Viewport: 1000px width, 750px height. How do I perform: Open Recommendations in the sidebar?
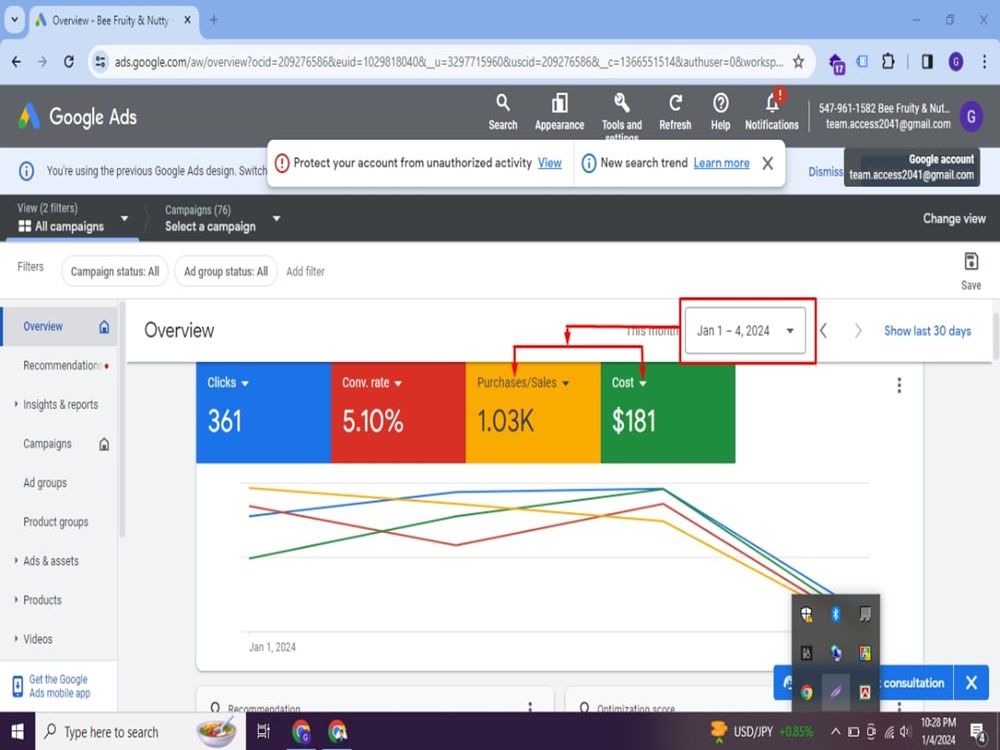tap(62, 365)
